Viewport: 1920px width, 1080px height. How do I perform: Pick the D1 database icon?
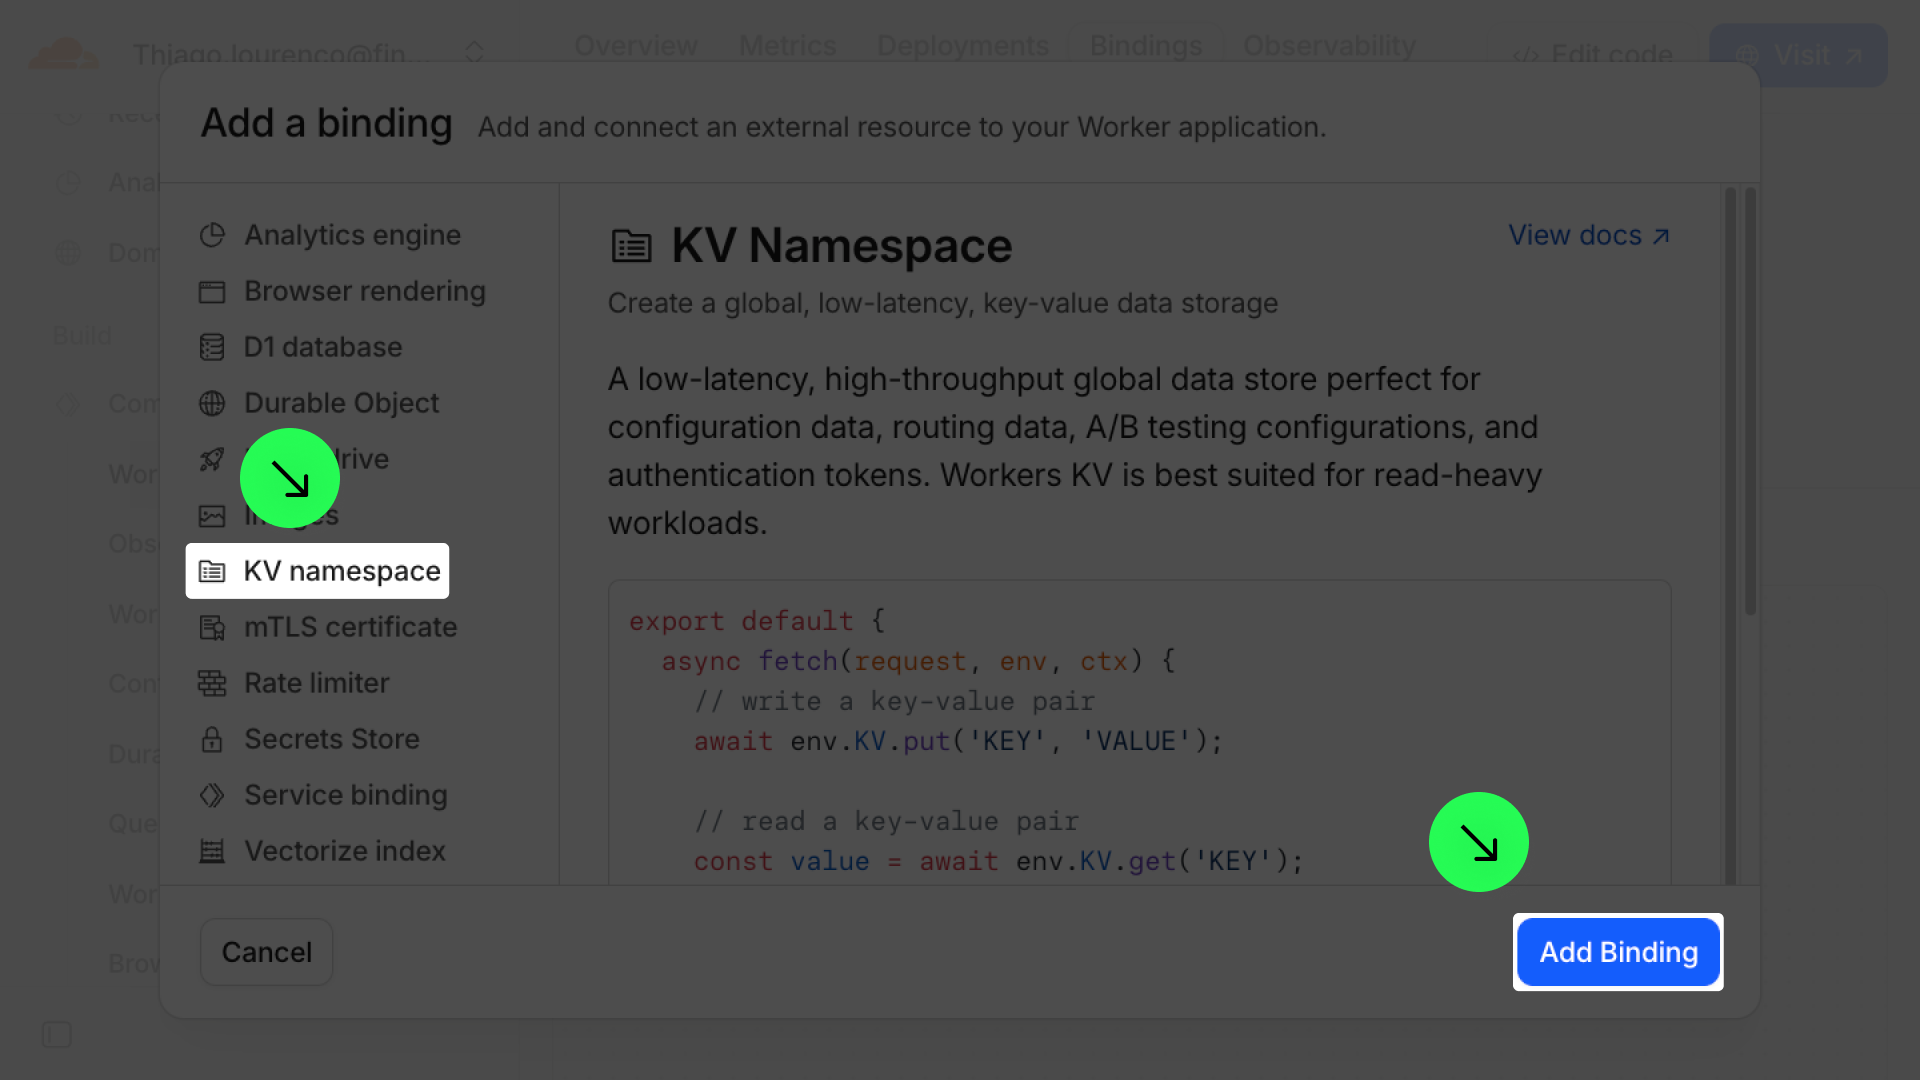pyautogui.click(x=212, y=347)
